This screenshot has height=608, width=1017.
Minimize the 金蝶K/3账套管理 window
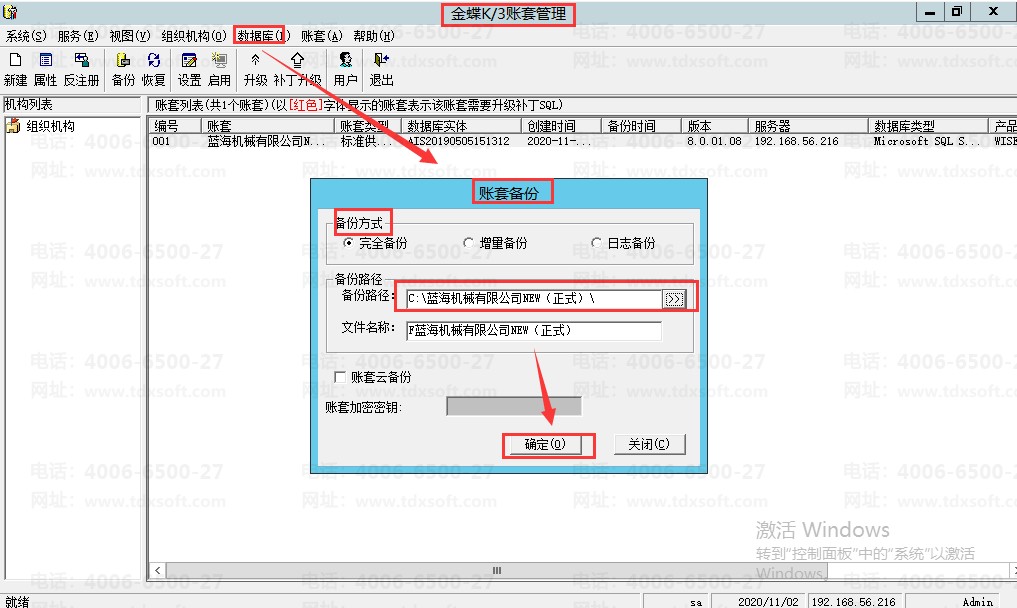pos(930,12)
